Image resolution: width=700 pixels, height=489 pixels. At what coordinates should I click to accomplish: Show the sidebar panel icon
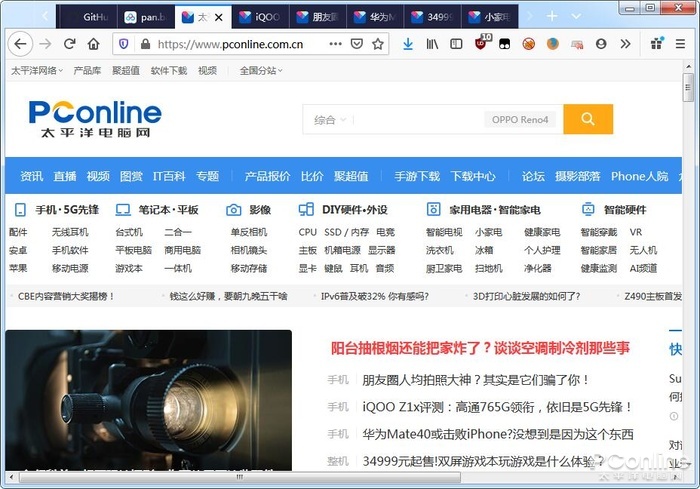point(456,44)
